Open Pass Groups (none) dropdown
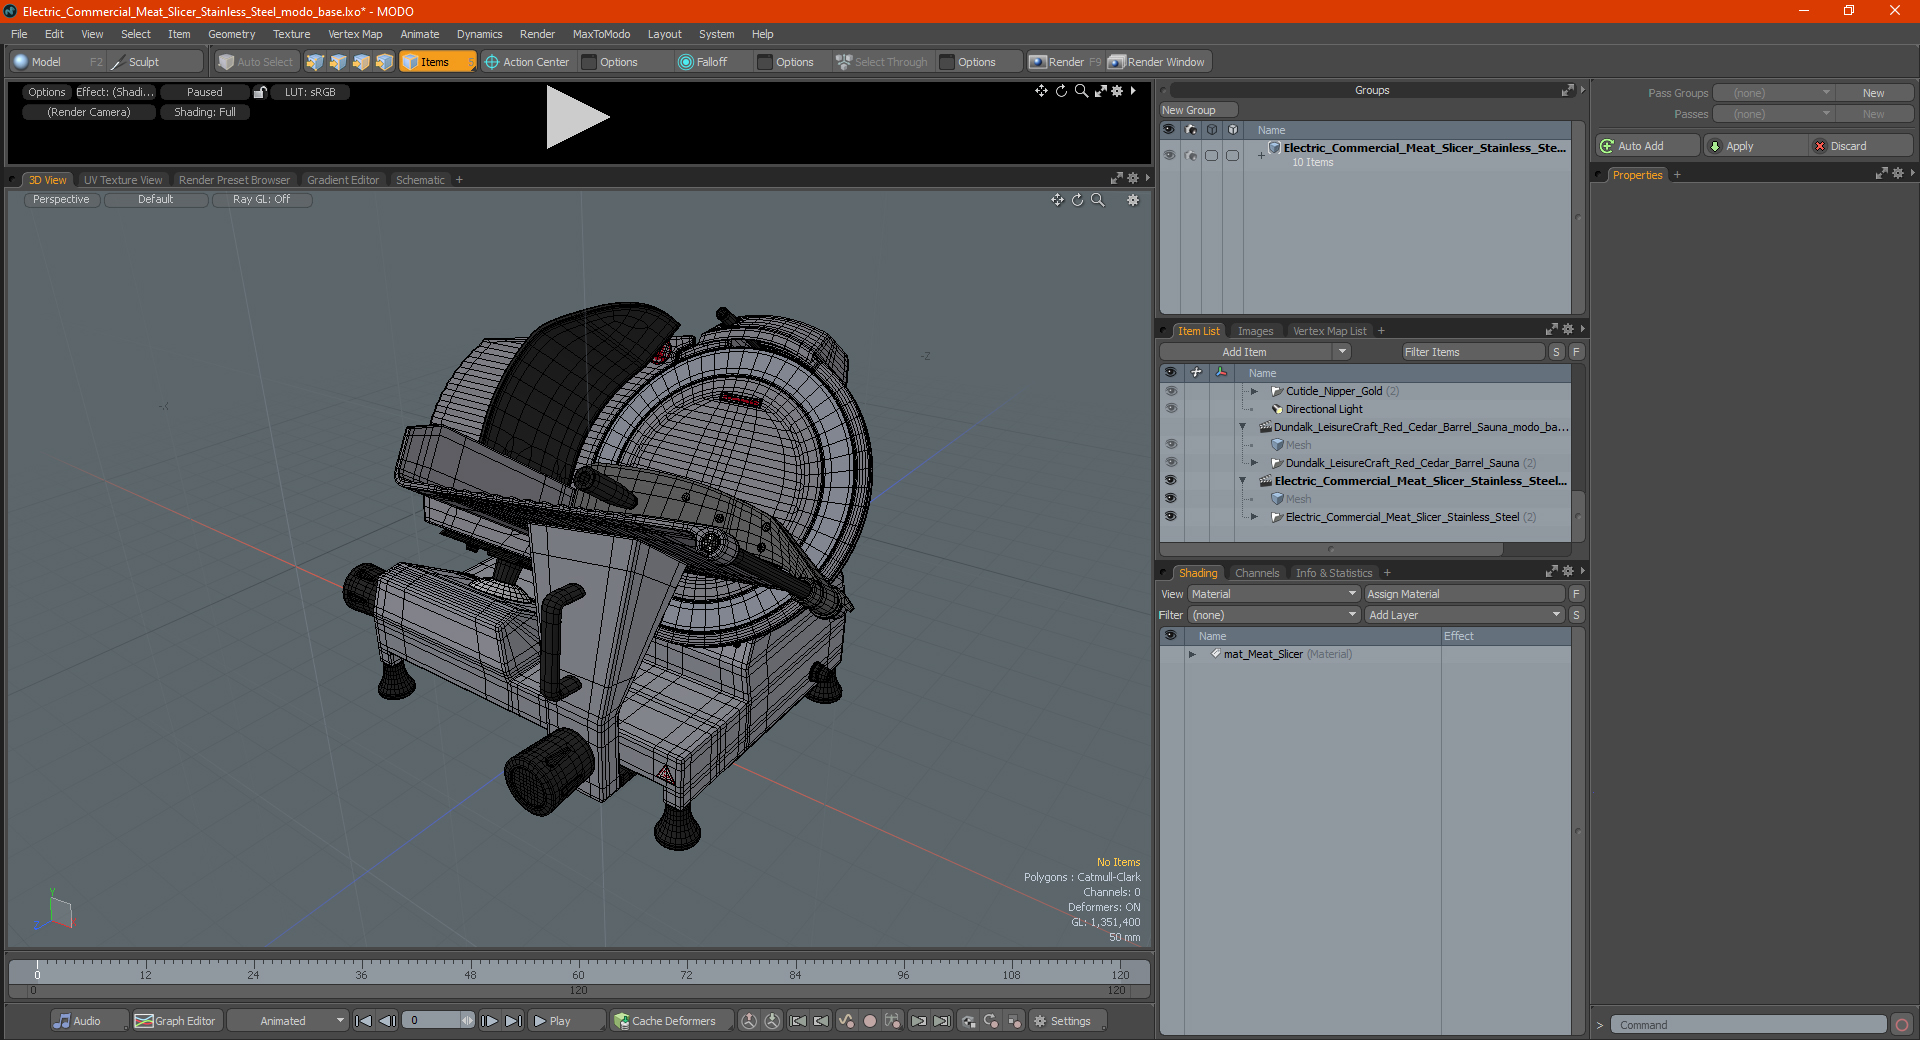The height and width of the screenshot is (1040, 1920). pyautogui.click(x=1773, y=93)
